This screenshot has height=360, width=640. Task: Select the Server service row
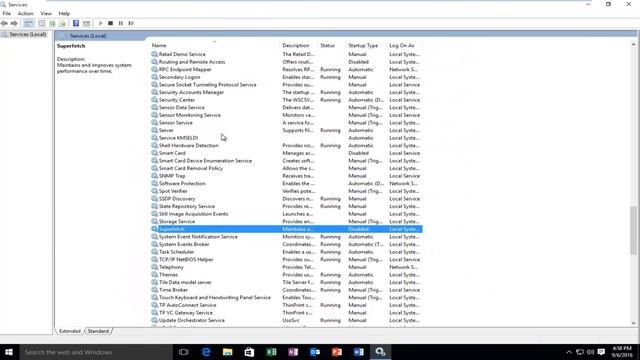point(286,130)
